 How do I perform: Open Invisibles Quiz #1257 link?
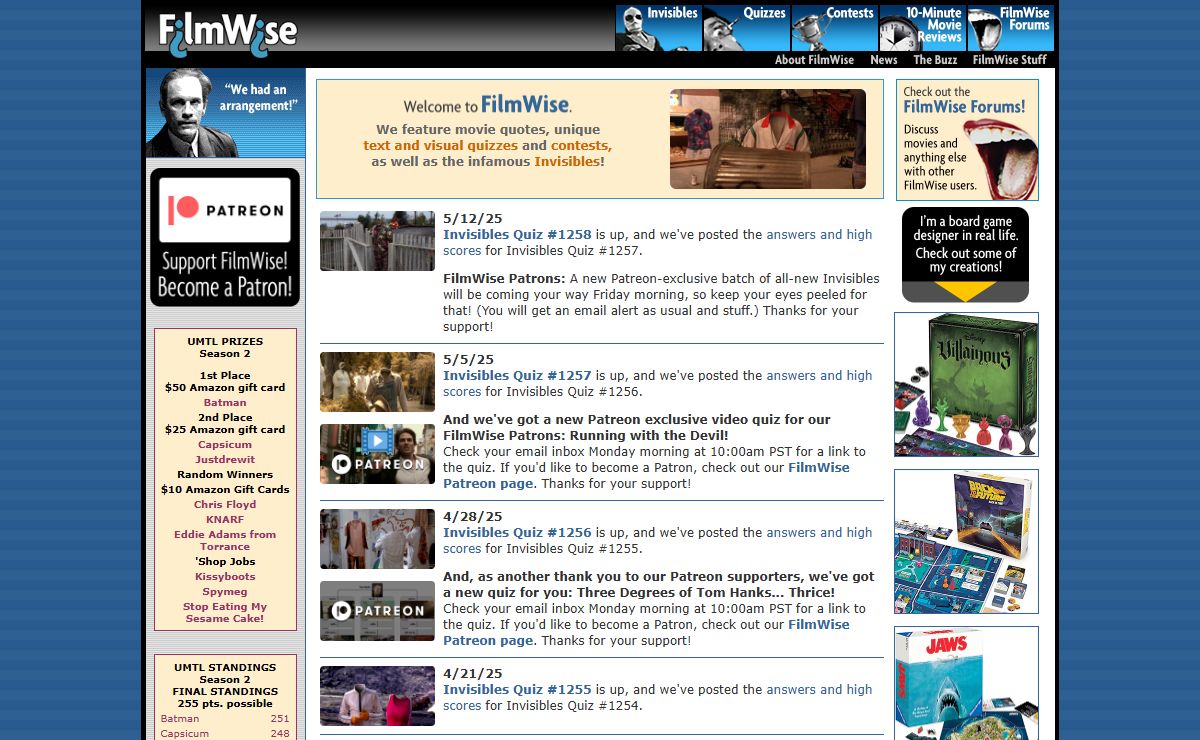(517, 375)
